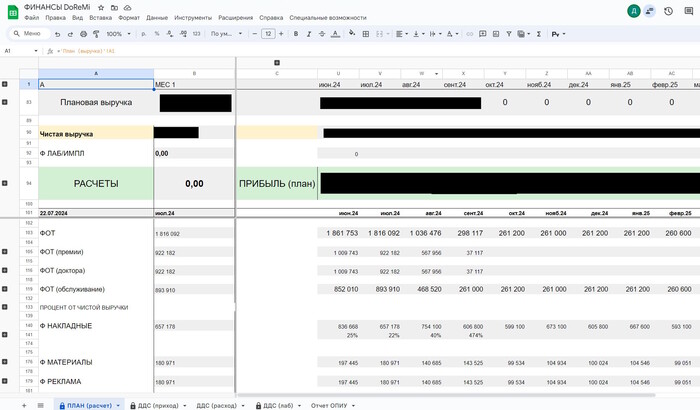The image size is (700, 410).
Task: Switch to the ДДС (расход) sheet tab
Action: [x=216, y=405]
